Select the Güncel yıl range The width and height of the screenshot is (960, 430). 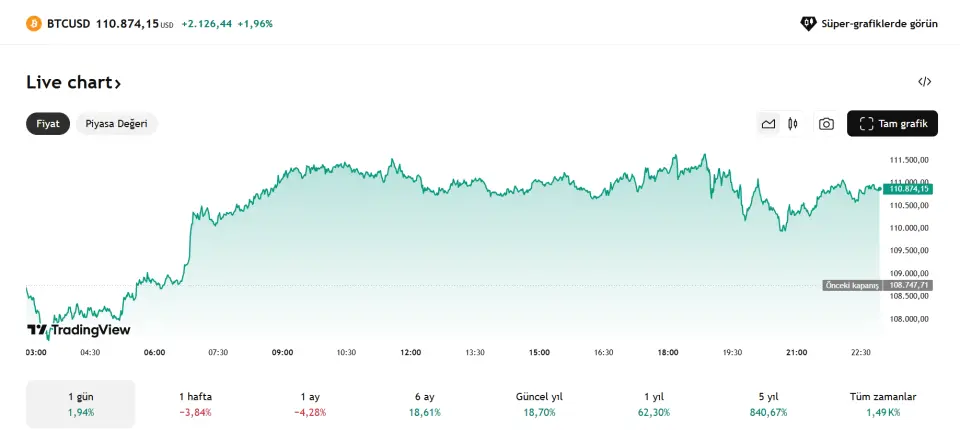[x=539, y=404]
